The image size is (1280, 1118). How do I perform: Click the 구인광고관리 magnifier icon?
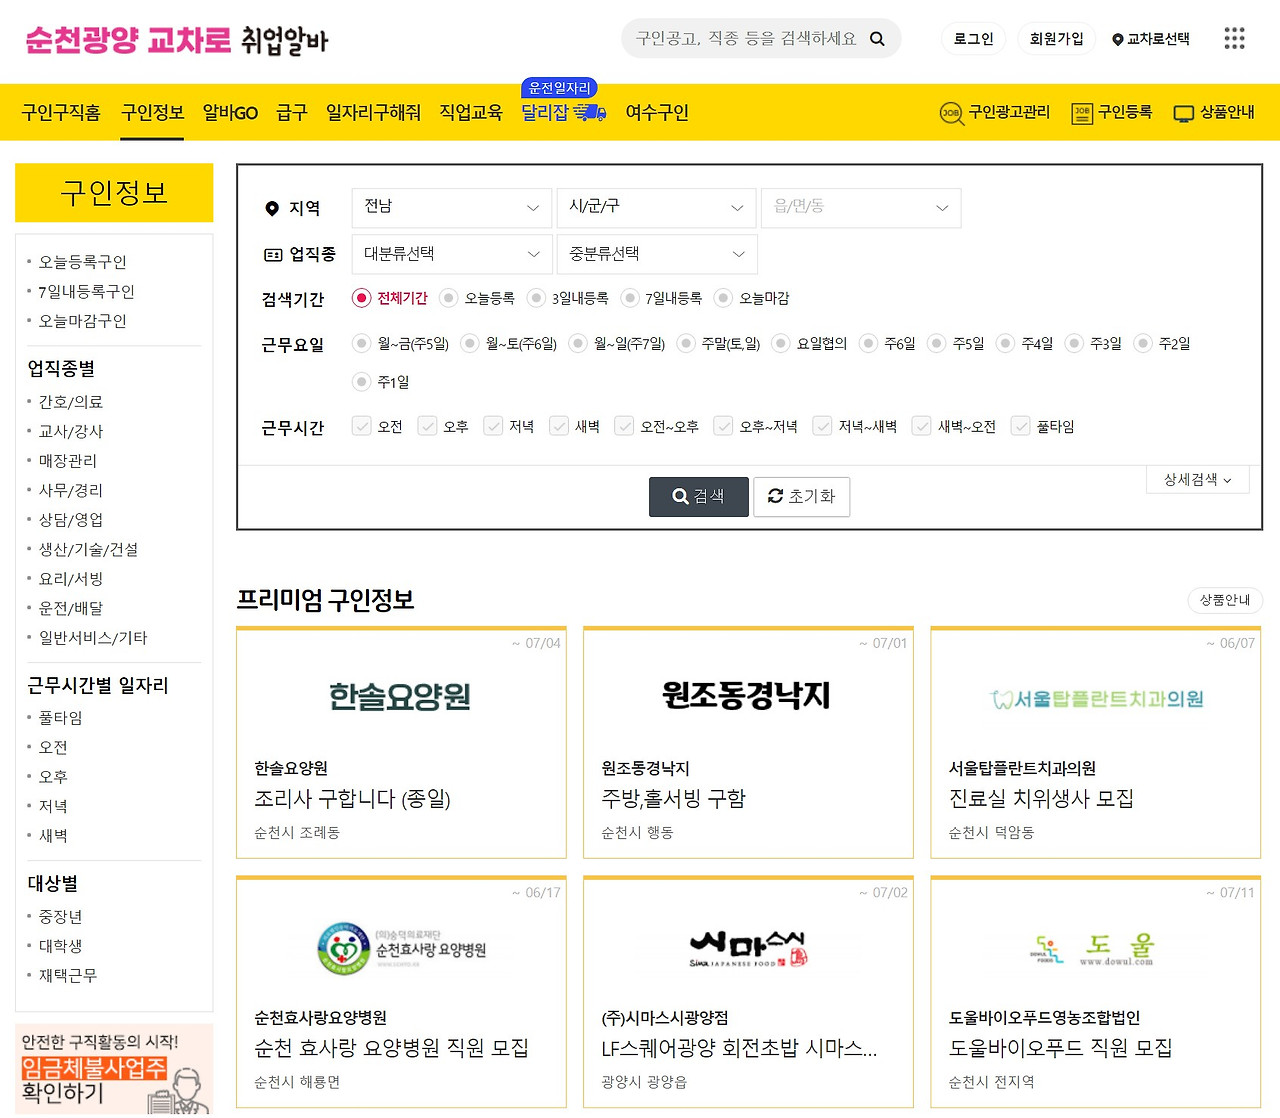[952, 113]
